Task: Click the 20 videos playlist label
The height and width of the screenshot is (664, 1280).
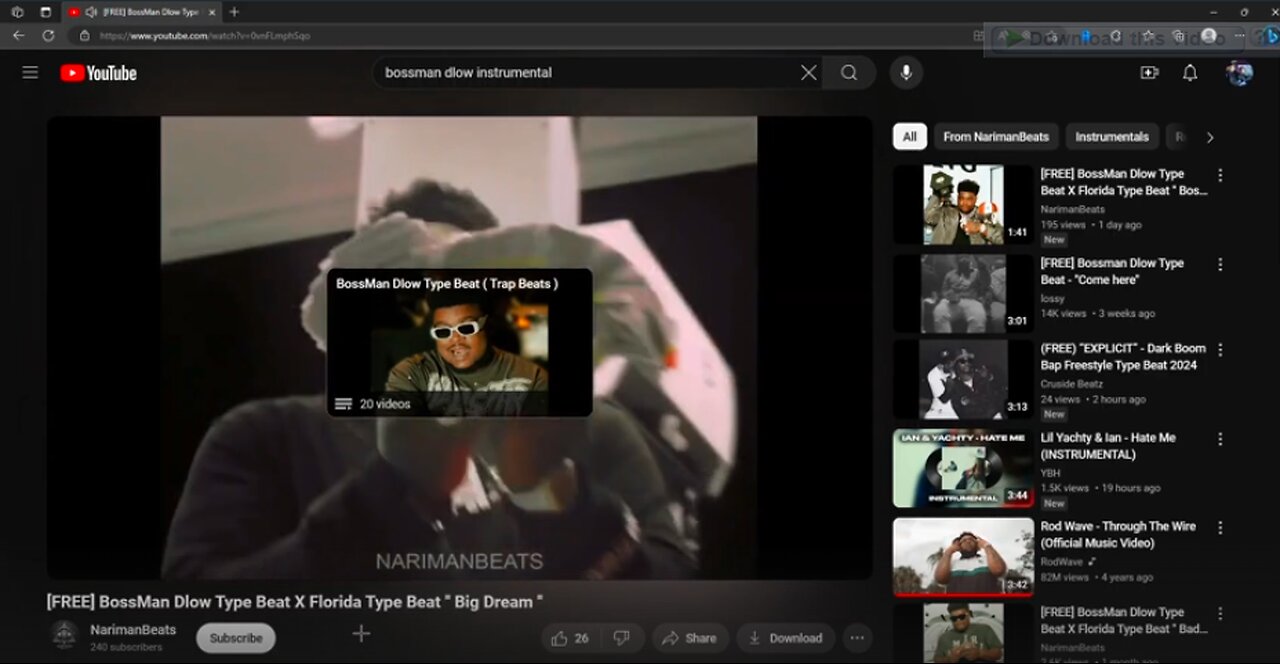Action: point(385,404)
